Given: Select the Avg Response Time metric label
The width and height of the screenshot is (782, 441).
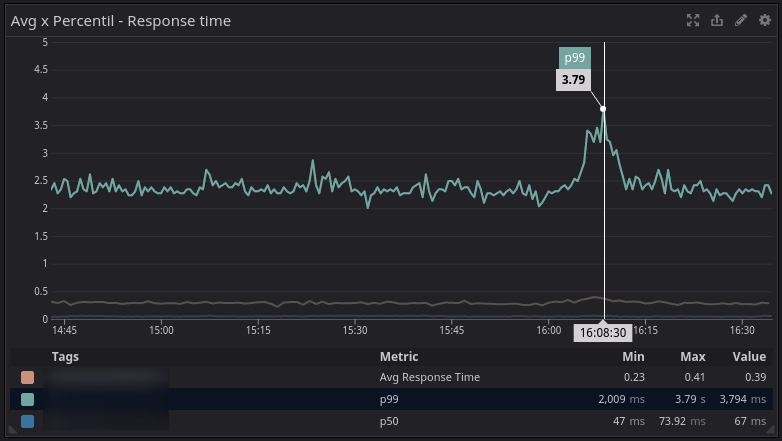Looking at the screenshot, I should point(430,378).
